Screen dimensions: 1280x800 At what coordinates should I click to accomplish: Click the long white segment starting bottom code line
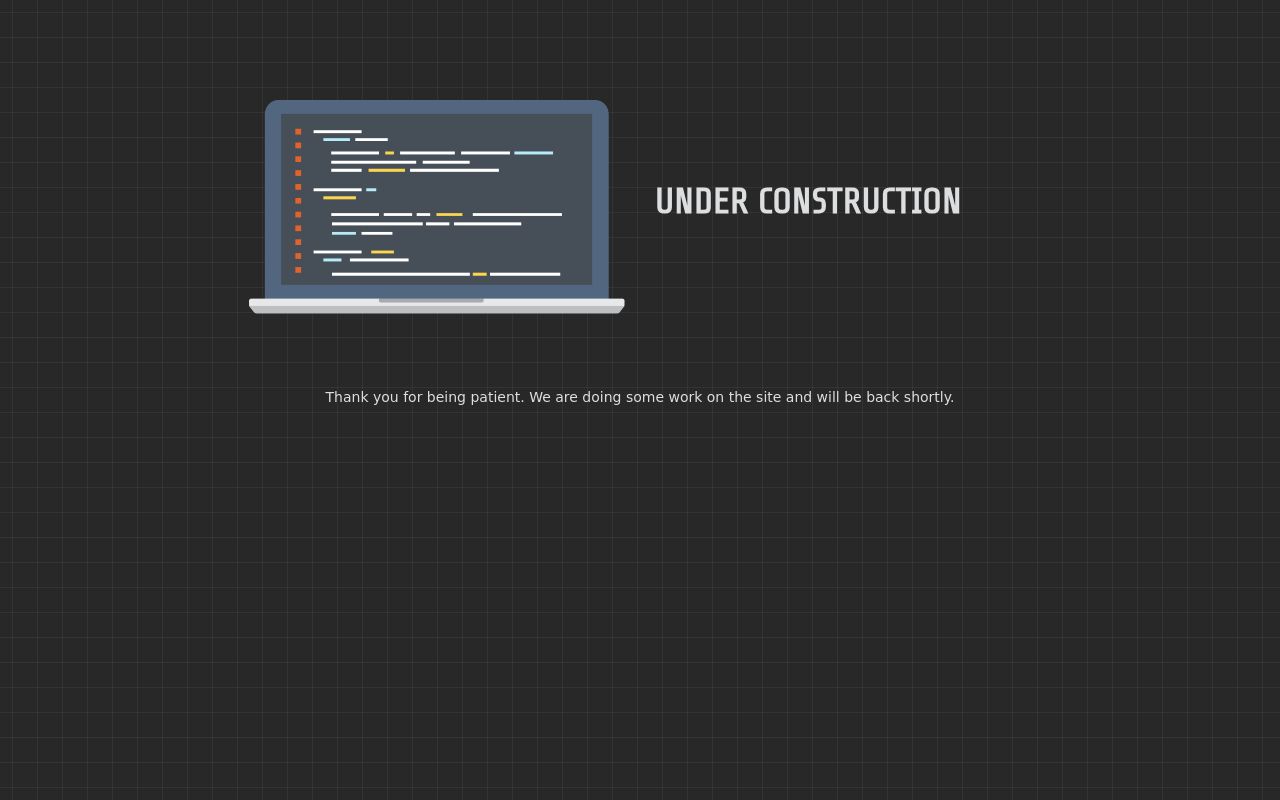click(x=400, y=274)
